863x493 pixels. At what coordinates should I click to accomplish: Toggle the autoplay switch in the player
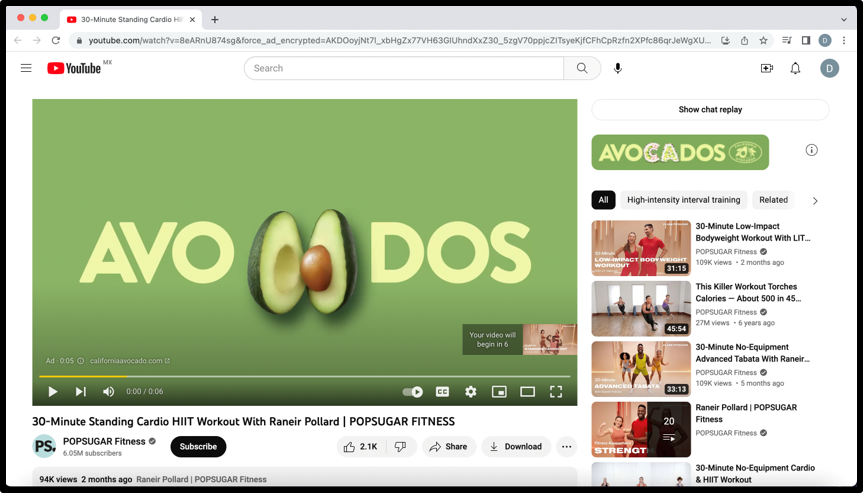coord(413,392)
